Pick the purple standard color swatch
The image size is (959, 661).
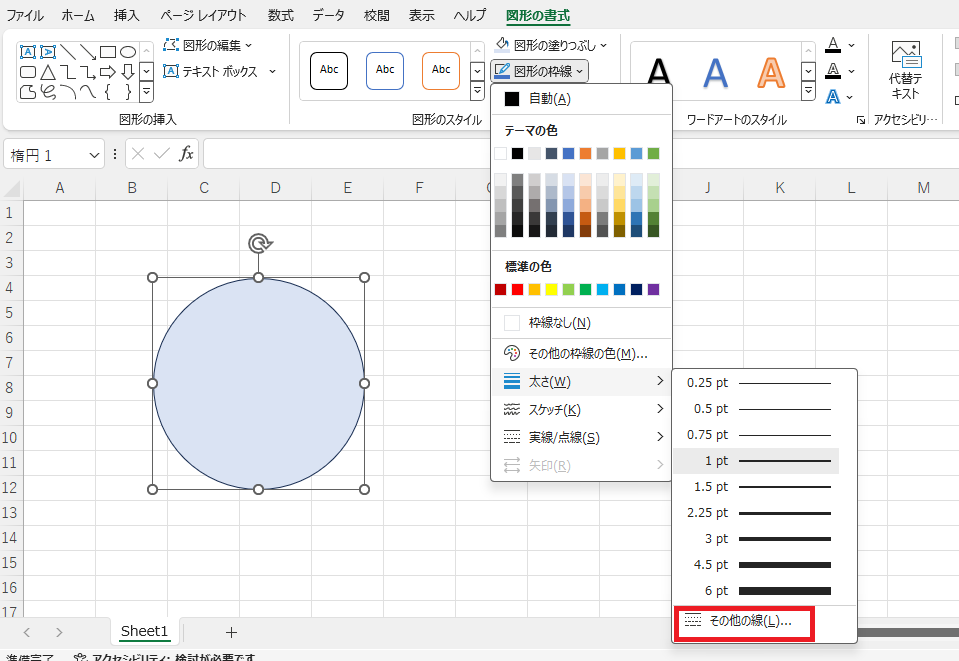pos(654,289)
